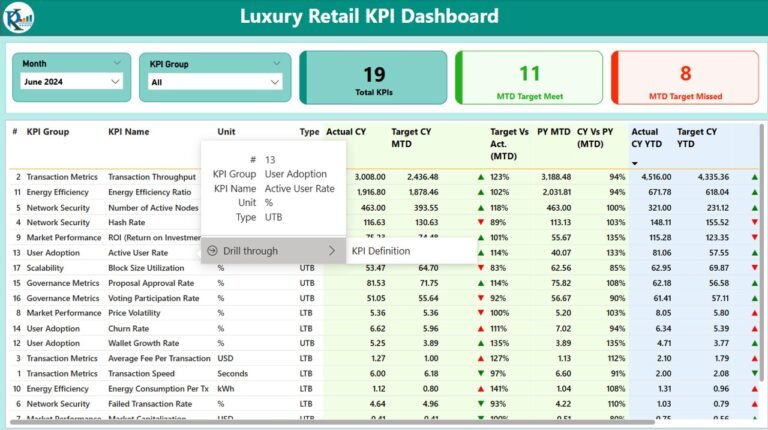
Task: Click the vertical scrollbar of the table
Action: click(x=761, y=252)
